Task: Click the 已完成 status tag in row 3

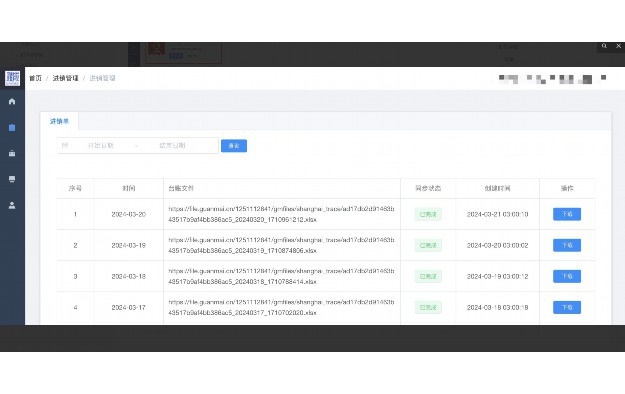Action: [x=428, y=276]
